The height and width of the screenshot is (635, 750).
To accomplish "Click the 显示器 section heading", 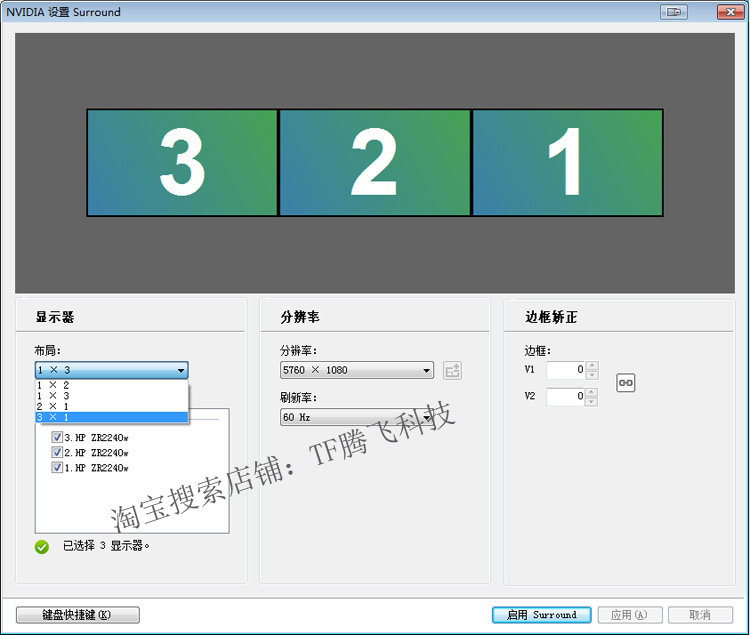I will (55, 317).
